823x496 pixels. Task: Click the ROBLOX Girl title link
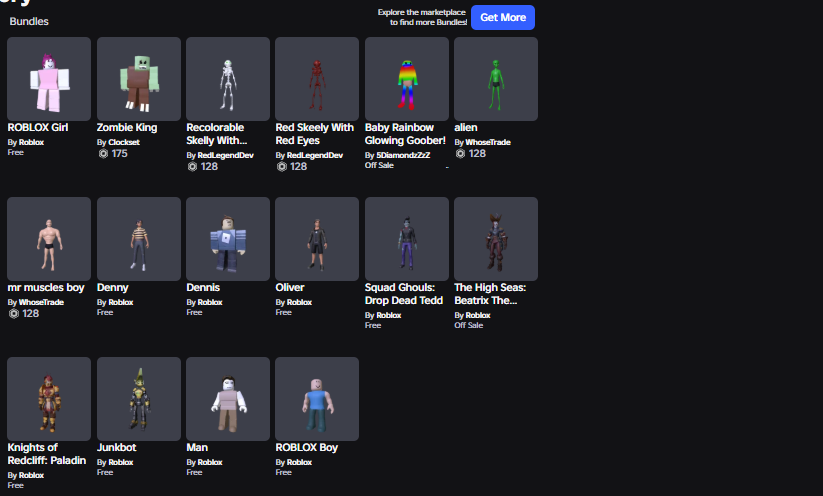(38, 128)
